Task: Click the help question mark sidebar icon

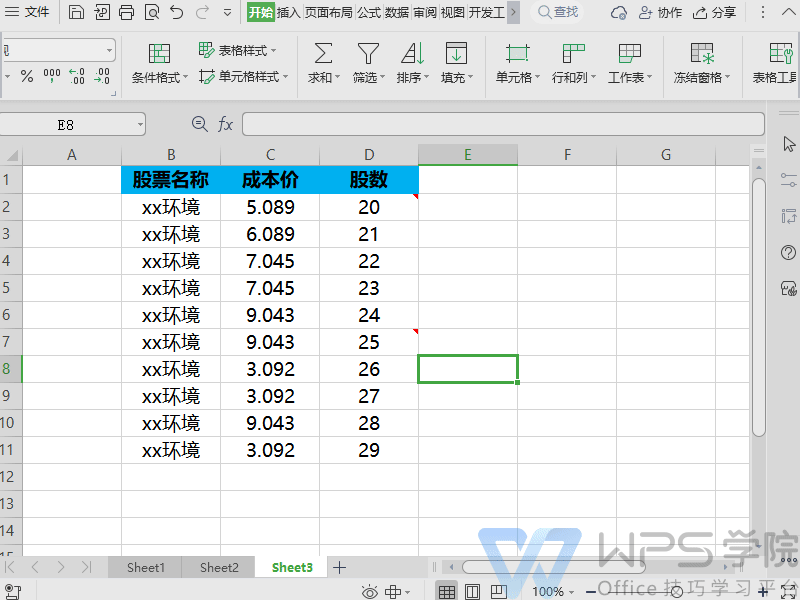Action: [788, 253]
